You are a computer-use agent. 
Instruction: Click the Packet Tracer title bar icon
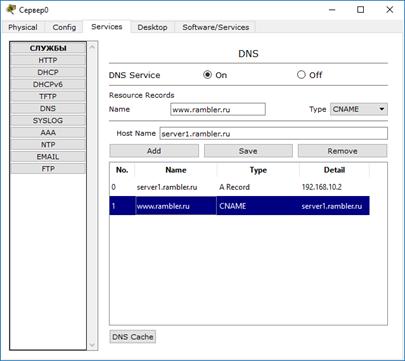tap(11, 10)
